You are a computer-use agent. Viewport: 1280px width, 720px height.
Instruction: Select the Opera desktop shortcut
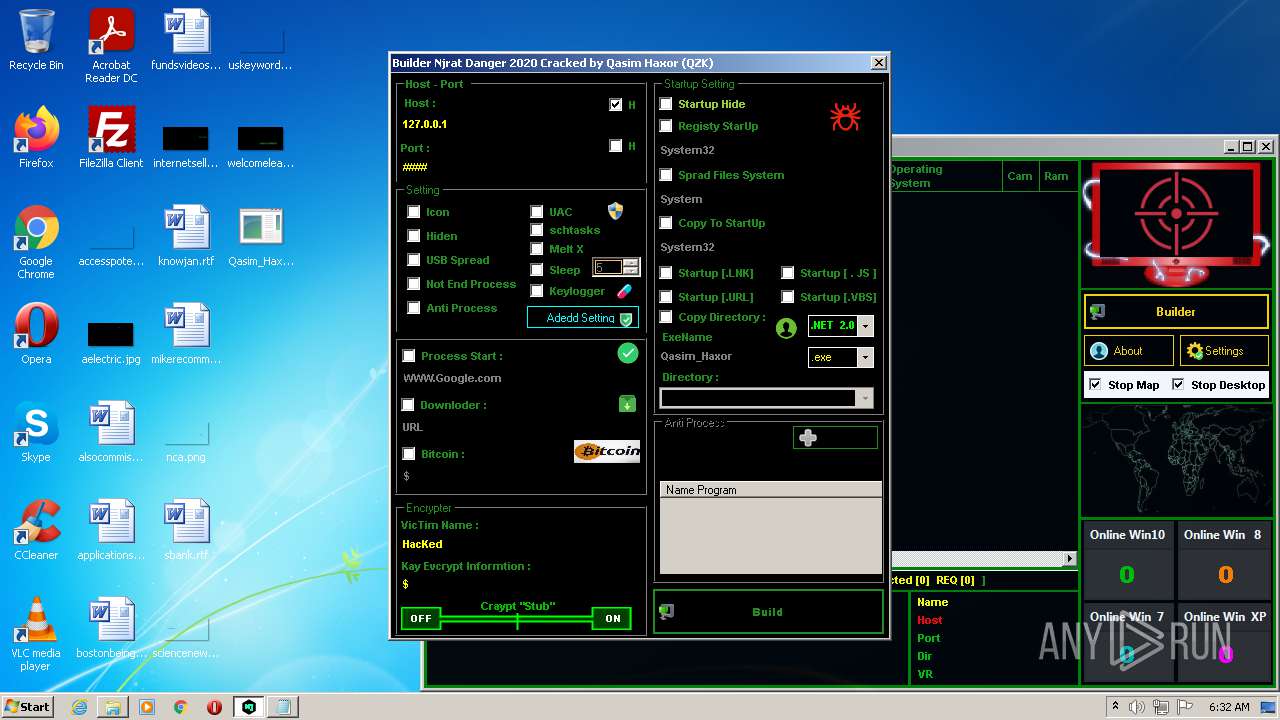click(x=36, y=333)
